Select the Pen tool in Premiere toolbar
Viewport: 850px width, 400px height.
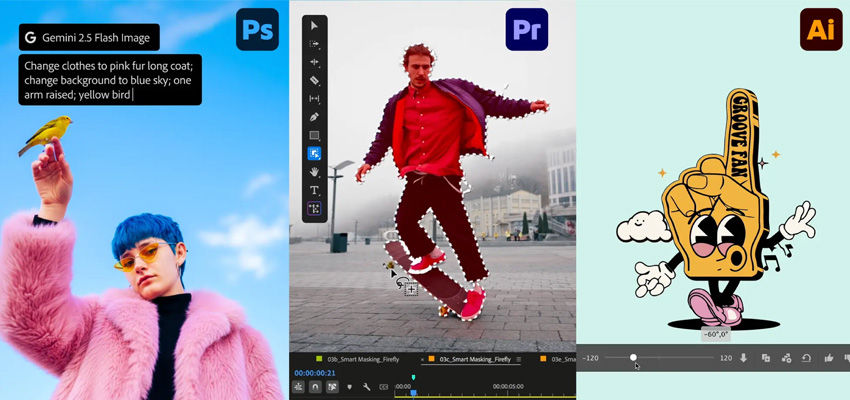click(x=314, y=117)
